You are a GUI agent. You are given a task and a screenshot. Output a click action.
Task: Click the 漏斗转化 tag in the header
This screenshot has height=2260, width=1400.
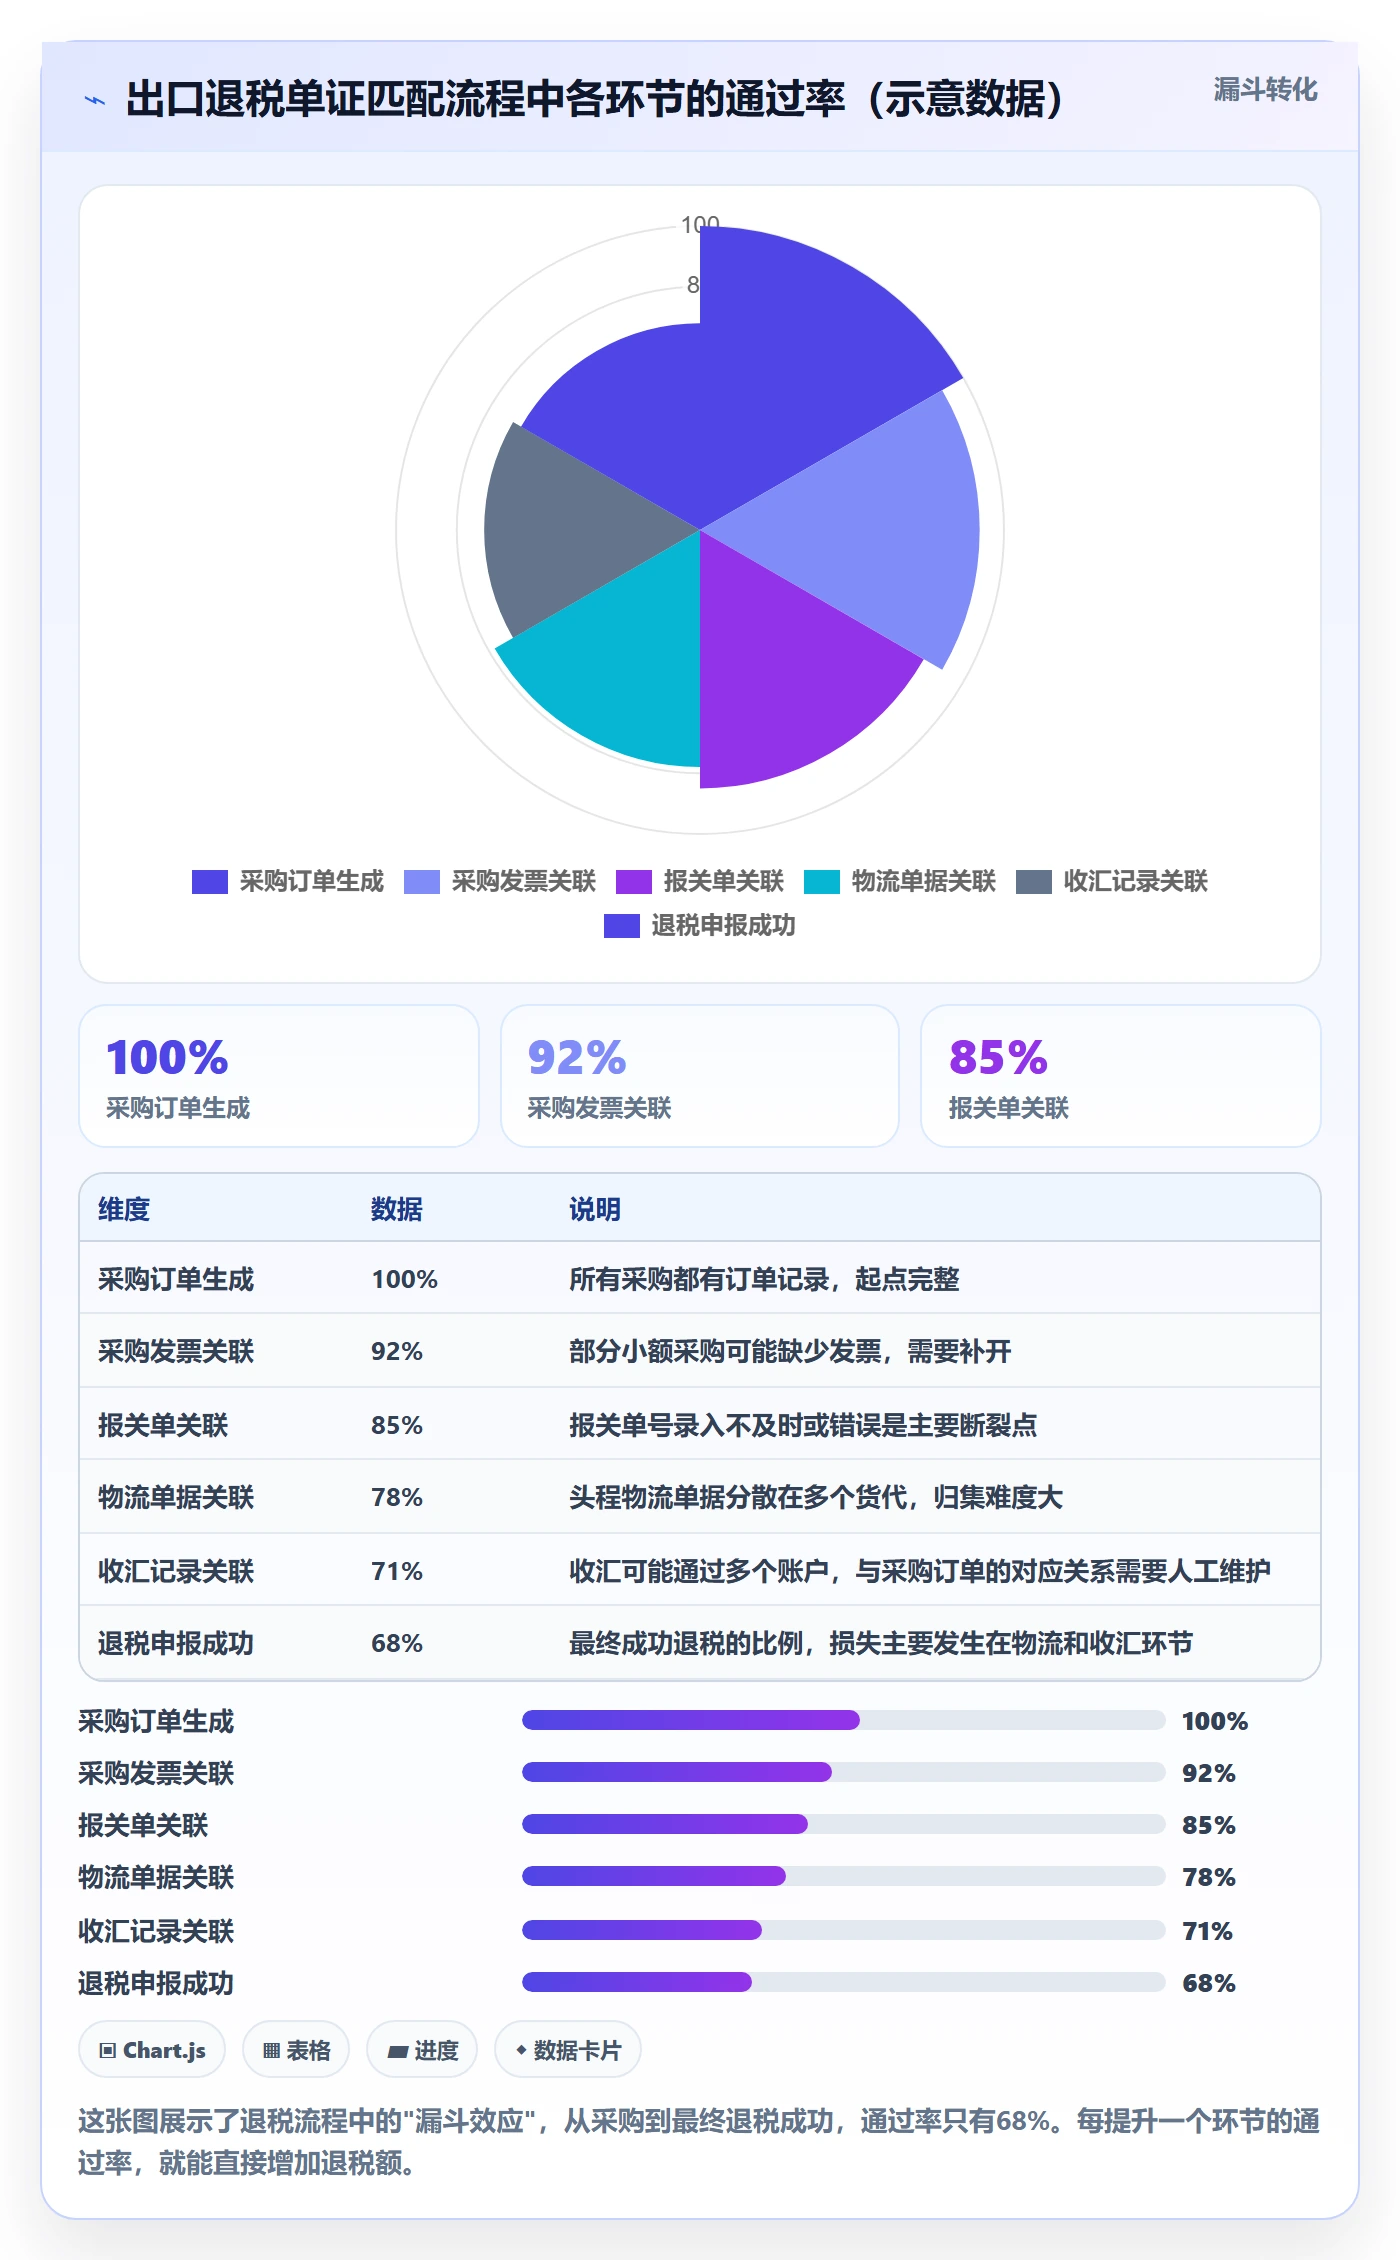pyautogui.click(x=1265, y=90)
